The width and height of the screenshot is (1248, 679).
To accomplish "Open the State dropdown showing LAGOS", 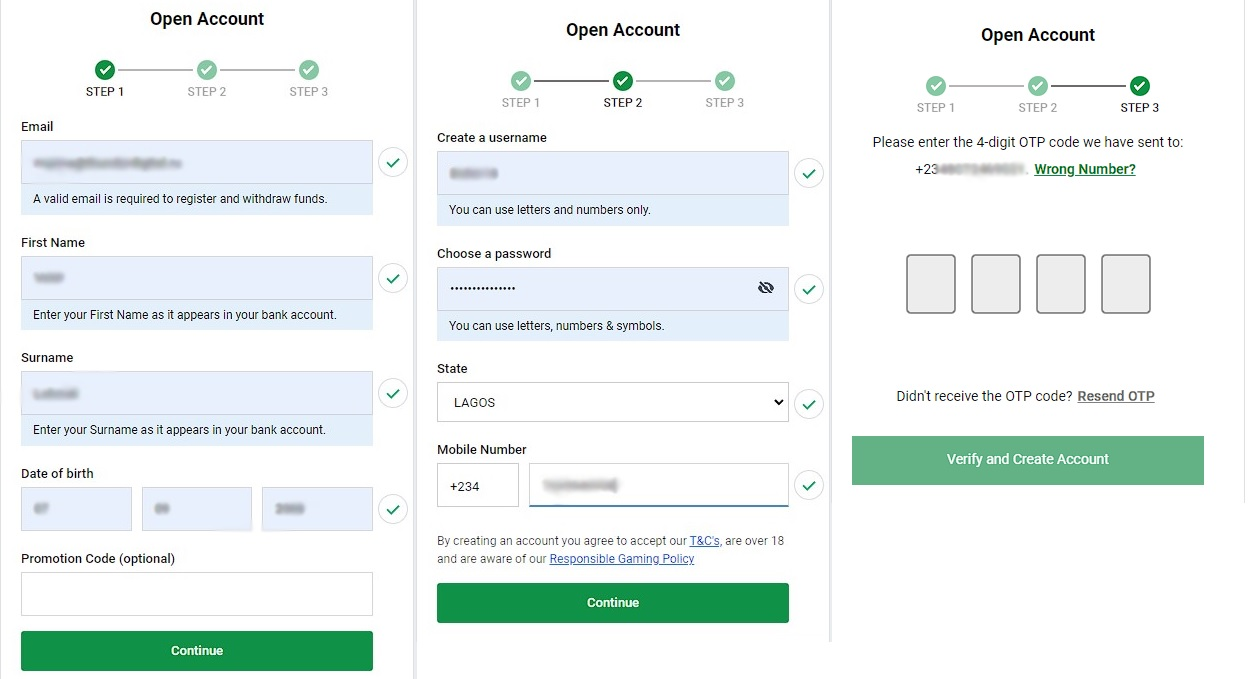I will point(612,402).
